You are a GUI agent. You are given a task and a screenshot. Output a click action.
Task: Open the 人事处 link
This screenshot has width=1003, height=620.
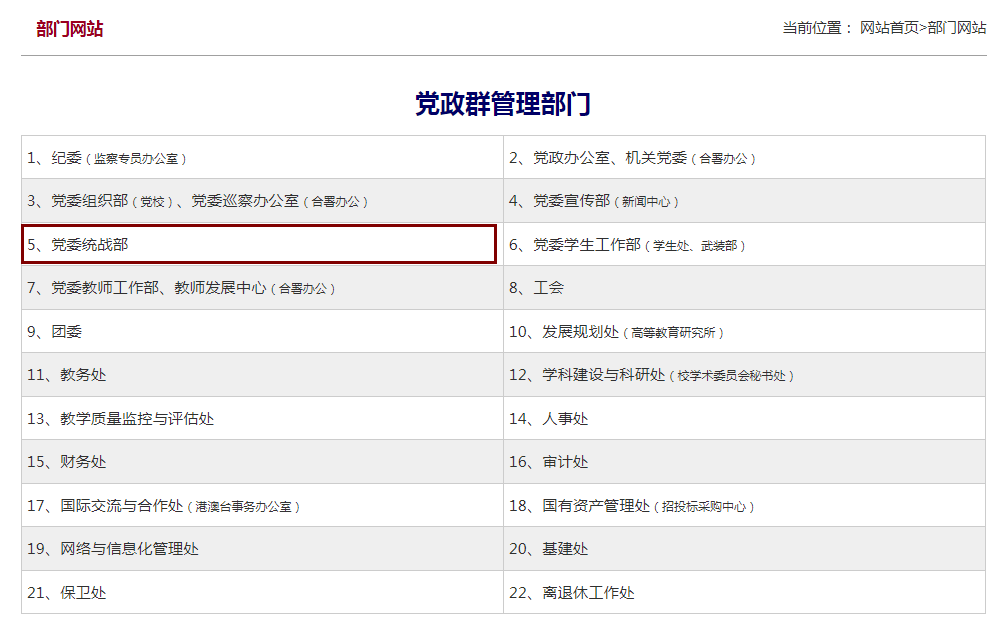[565, 418]
